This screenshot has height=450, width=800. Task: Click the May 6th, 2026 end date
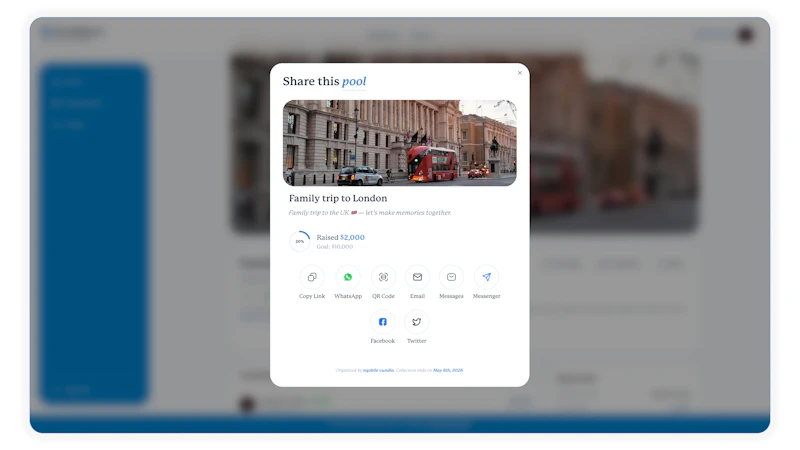(x=448, y=370)
